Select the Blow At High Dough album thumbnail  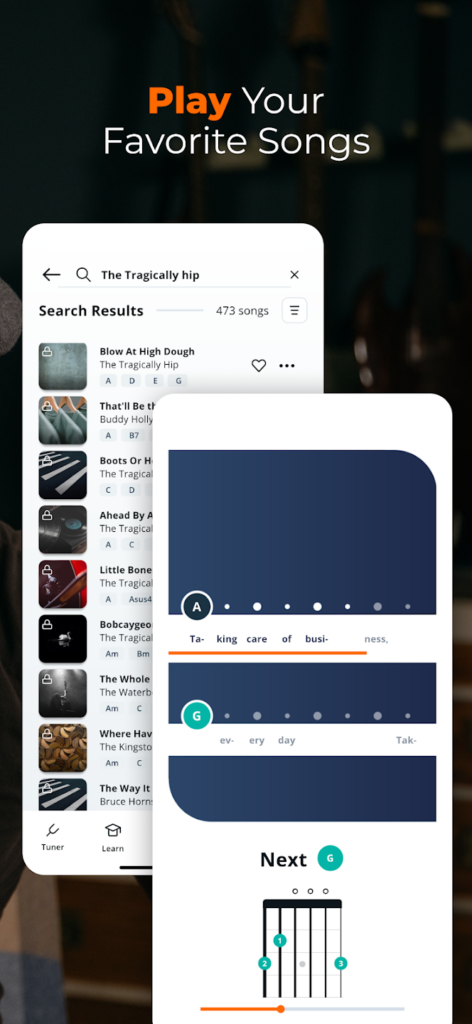(x=63, y=366)
